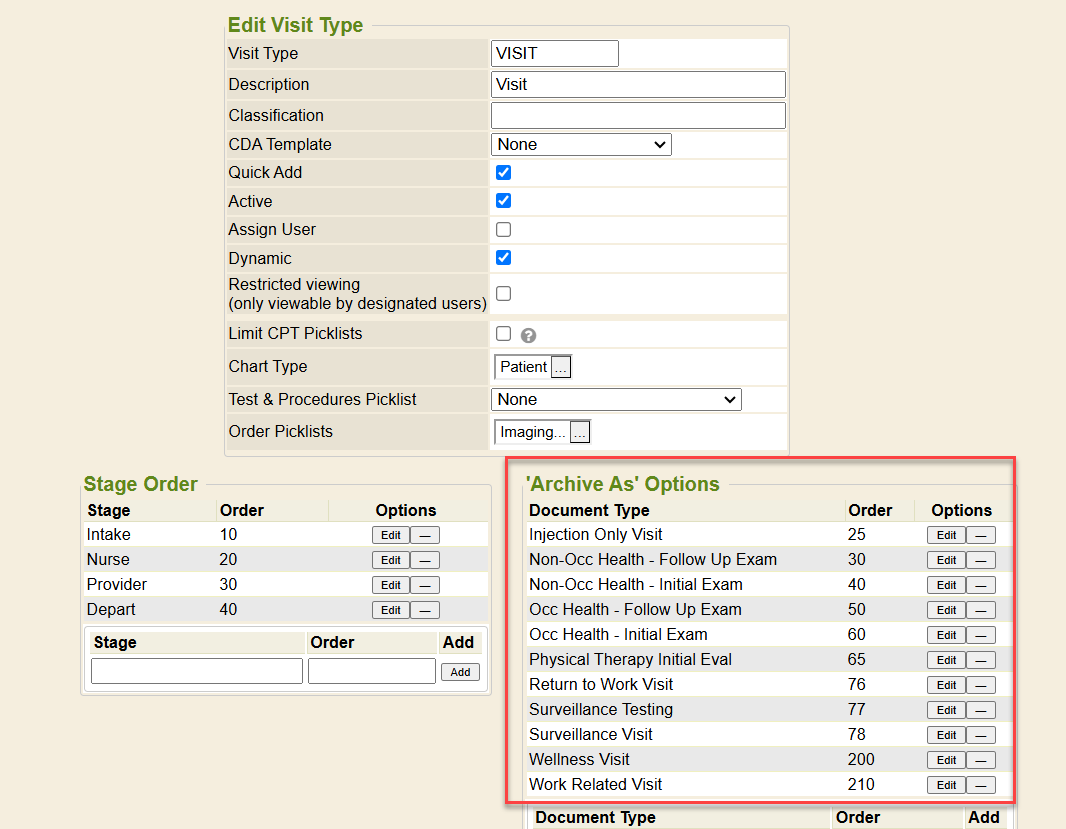The width and height of the screenshot is (1066, 829).
Task: Remove the Intake stage with its dash button
Action: coord(425,535)
